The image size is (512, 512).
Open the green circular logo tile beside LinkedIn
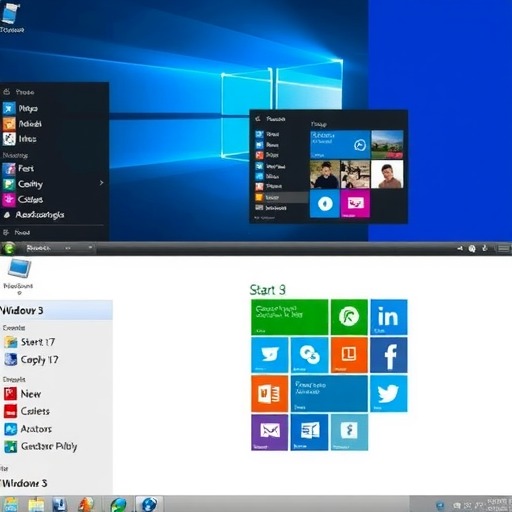pyautogui.click(x=349, y=317)
